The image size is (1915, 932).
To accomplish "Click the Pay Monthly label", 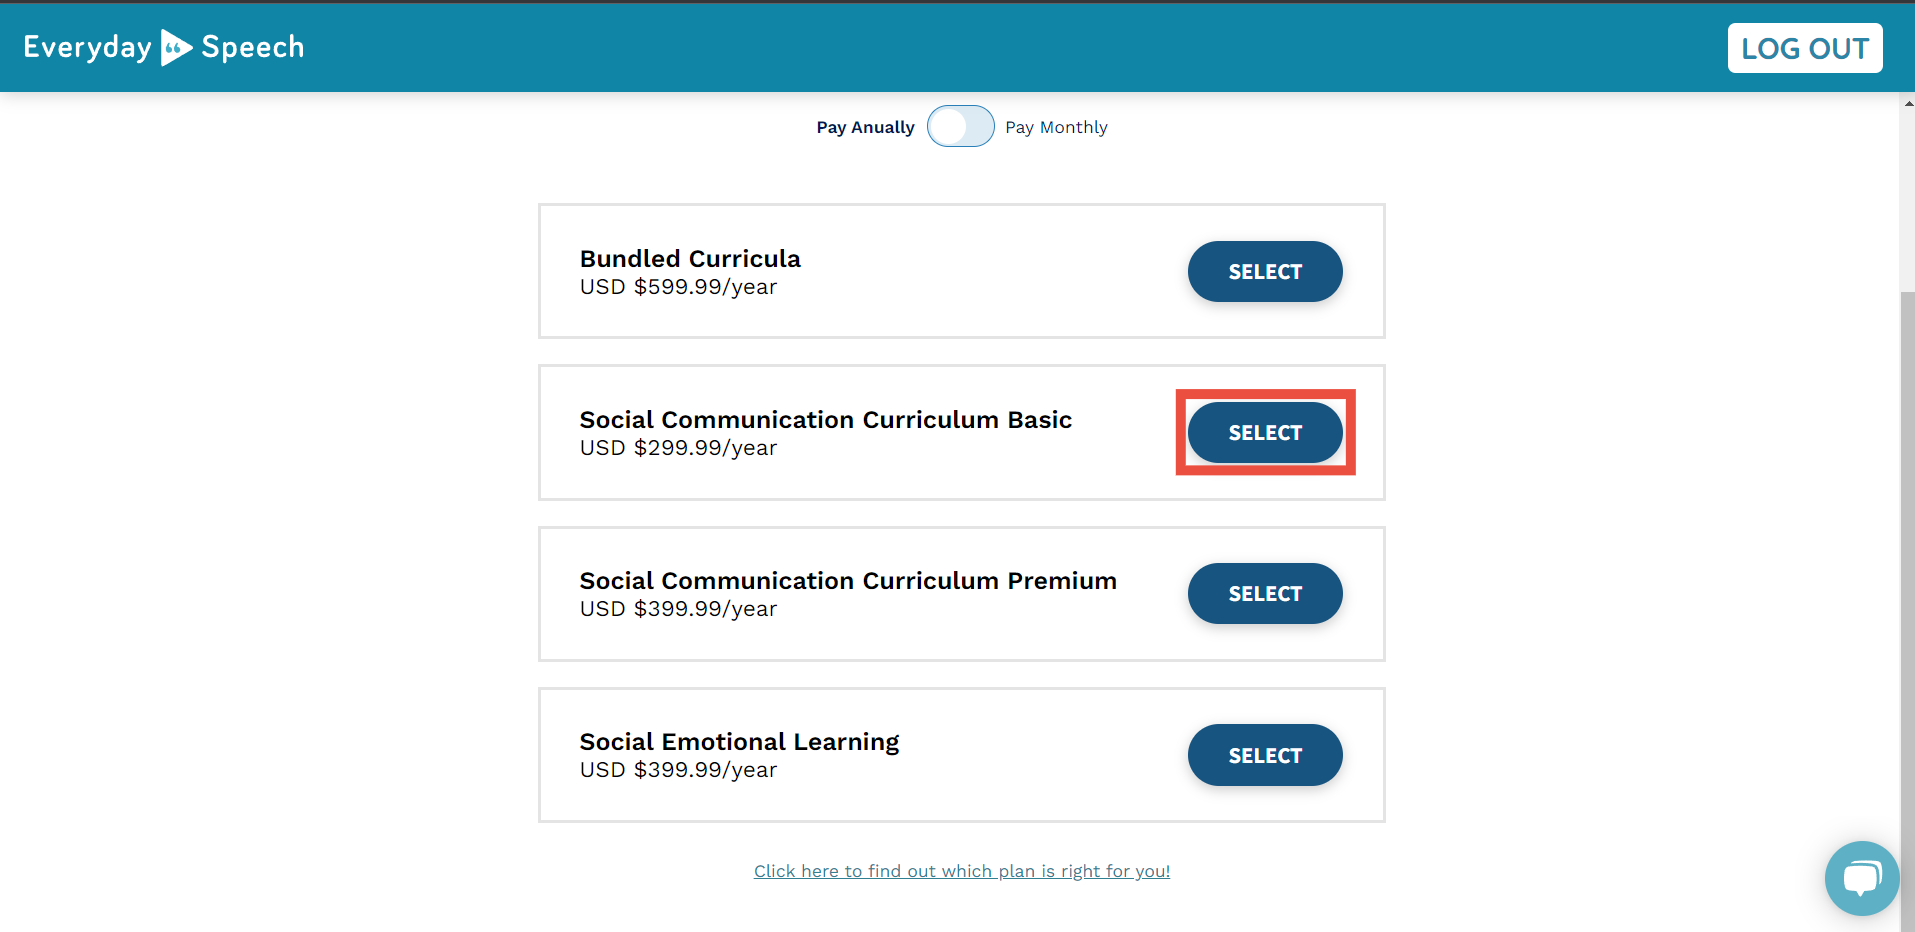I will 1056,127.
